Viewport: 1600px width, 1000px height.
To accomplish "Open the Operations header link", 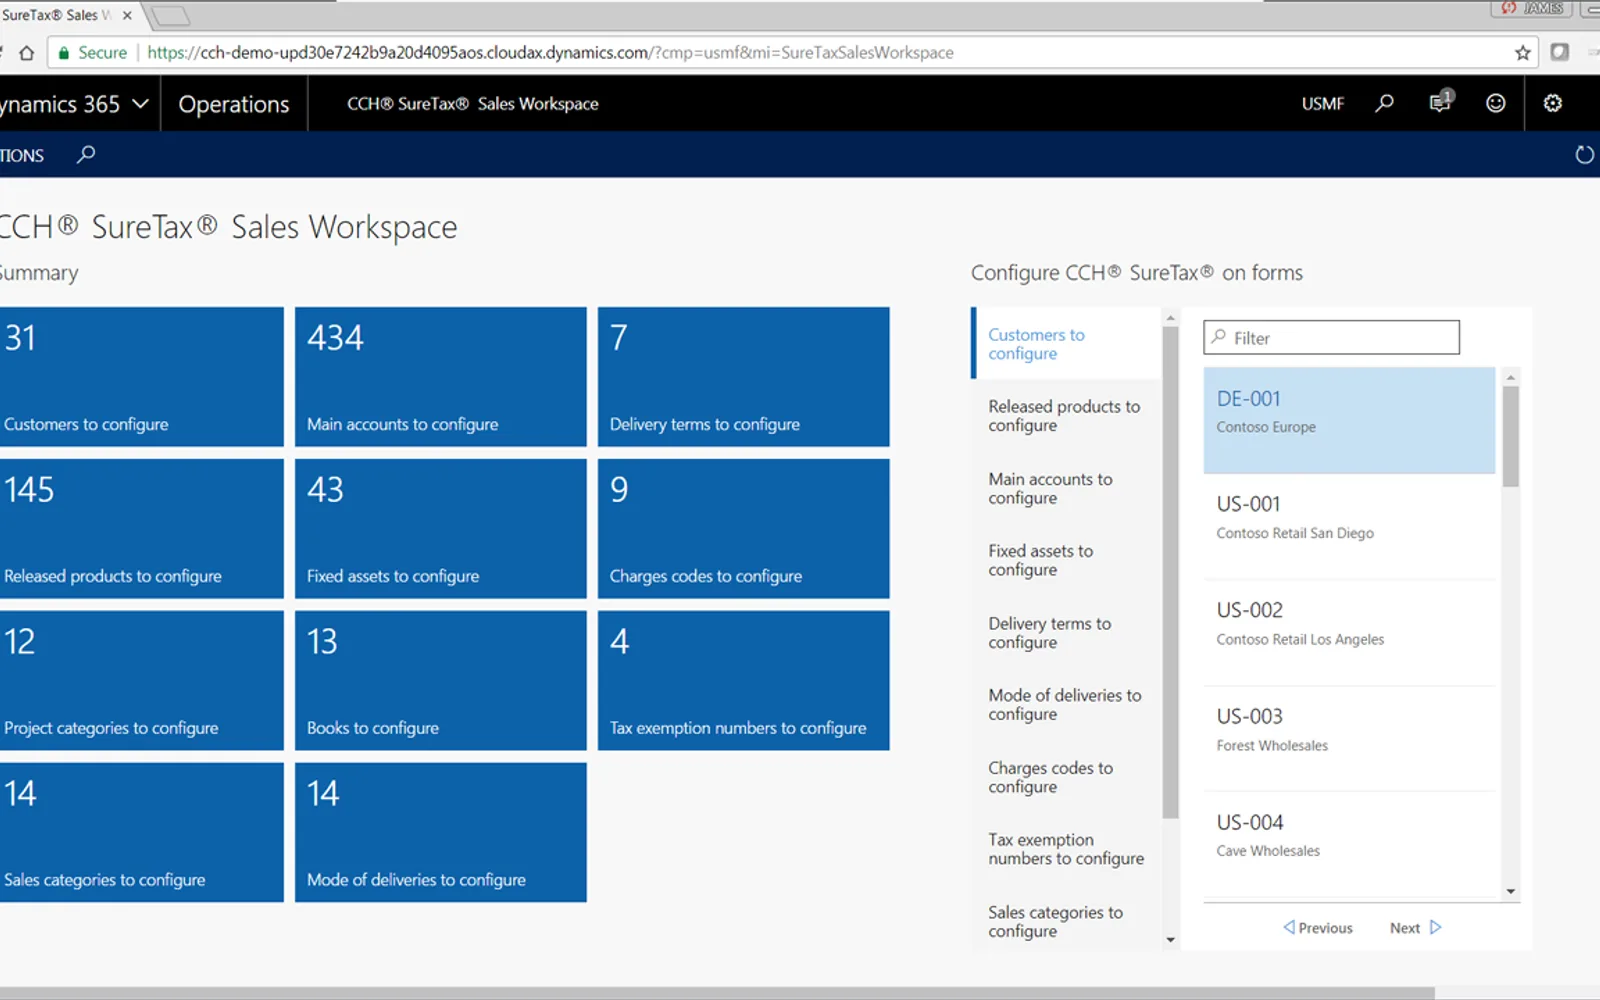I will pyautogui.click(x=234, y=104).
